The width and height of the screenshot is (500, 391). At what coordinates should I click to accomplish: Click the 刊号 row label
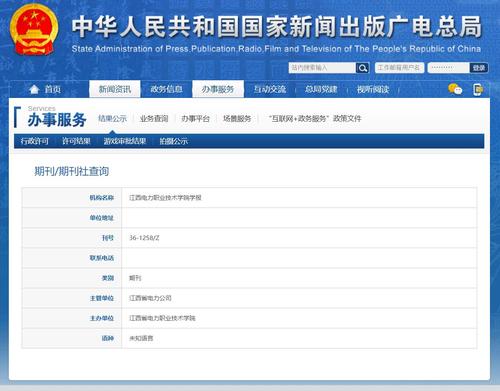click(x=108, y=238)
